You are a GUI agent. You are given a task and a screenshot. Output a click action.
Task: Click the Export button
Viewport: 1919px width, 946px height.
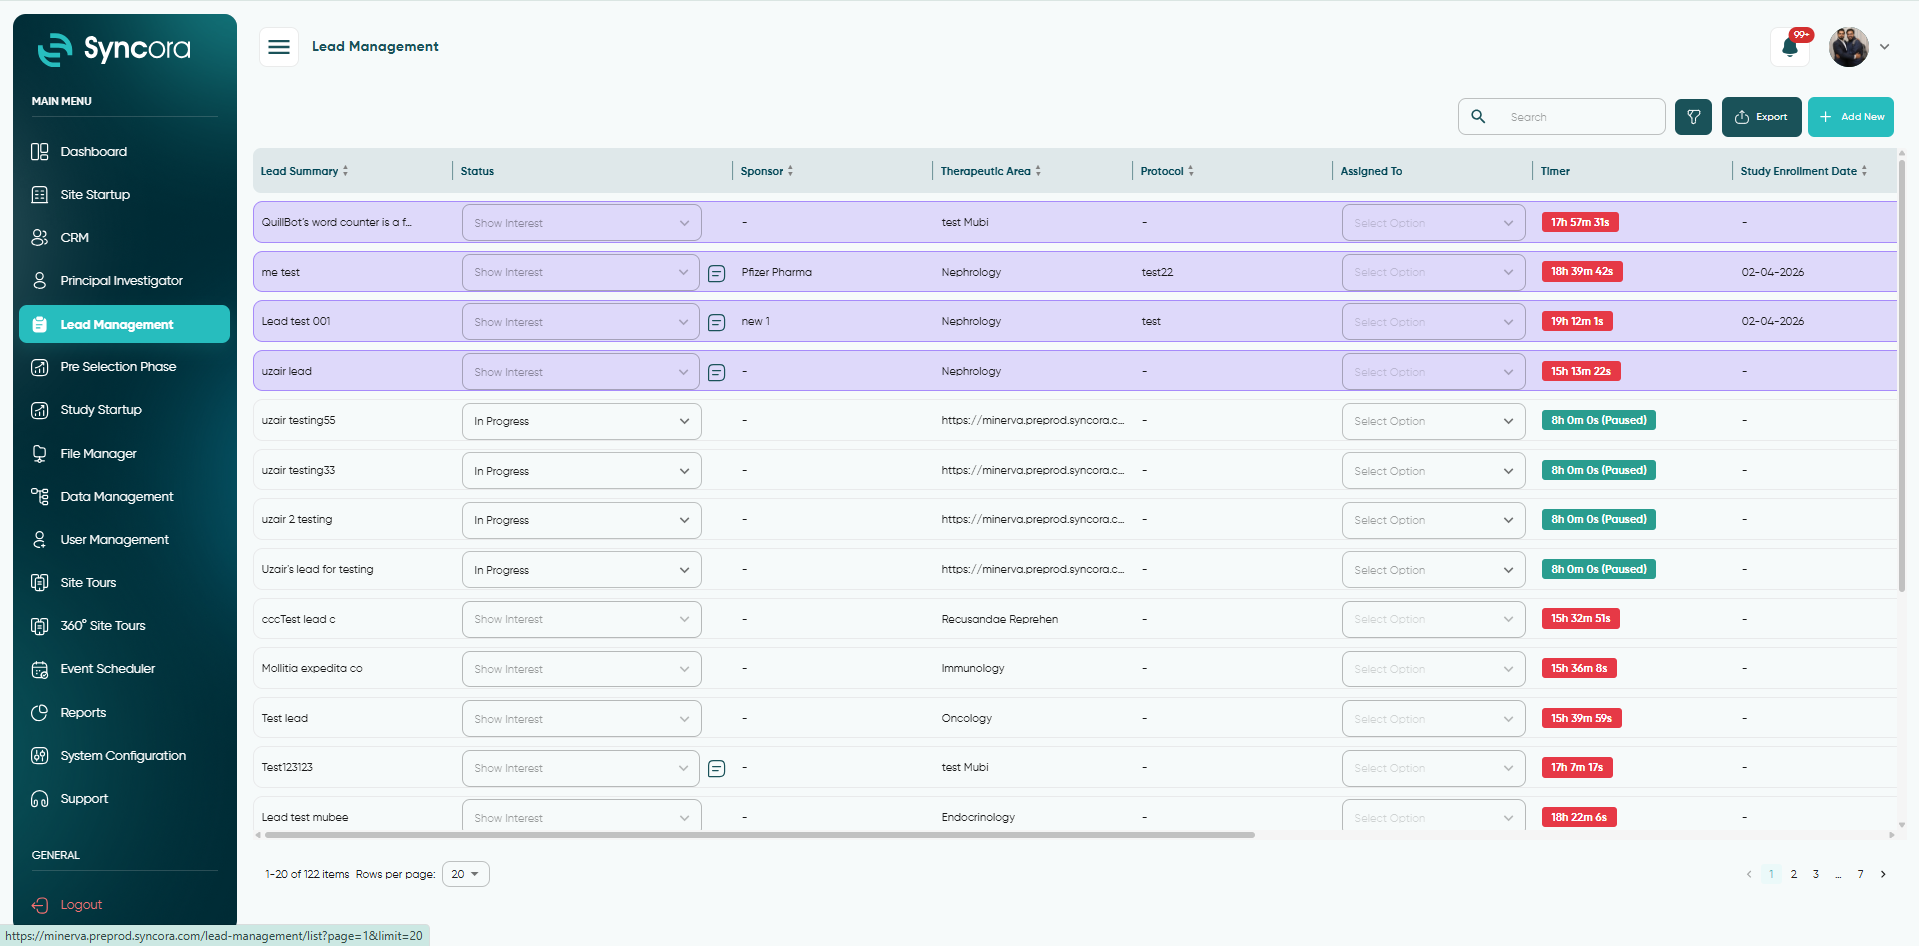[1761, 117]
